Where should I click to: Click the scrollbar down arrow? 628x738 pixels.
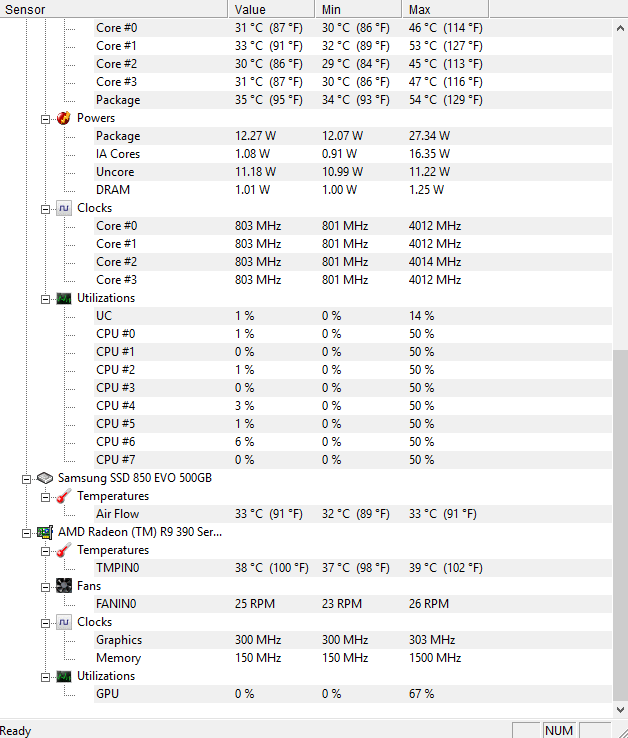coord(620,709)
